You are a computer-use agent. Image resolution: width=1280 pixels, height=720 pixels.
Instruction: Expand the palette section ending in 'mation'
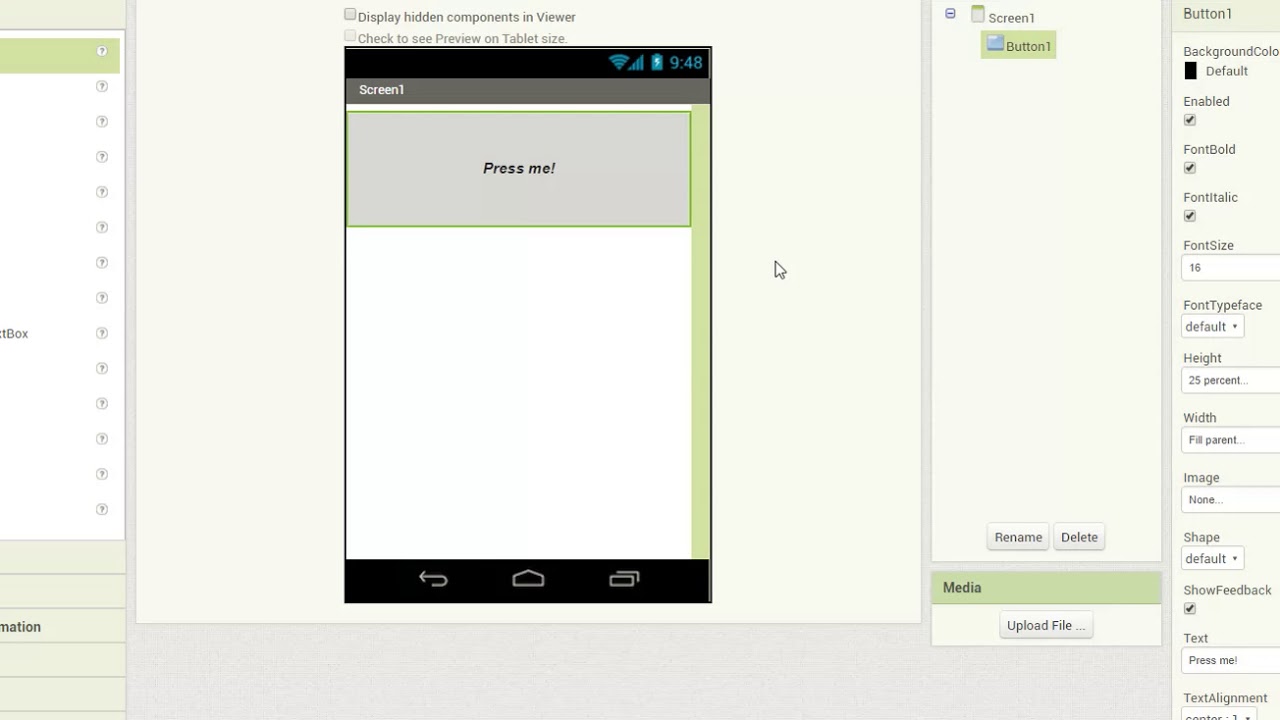(62, 627)
